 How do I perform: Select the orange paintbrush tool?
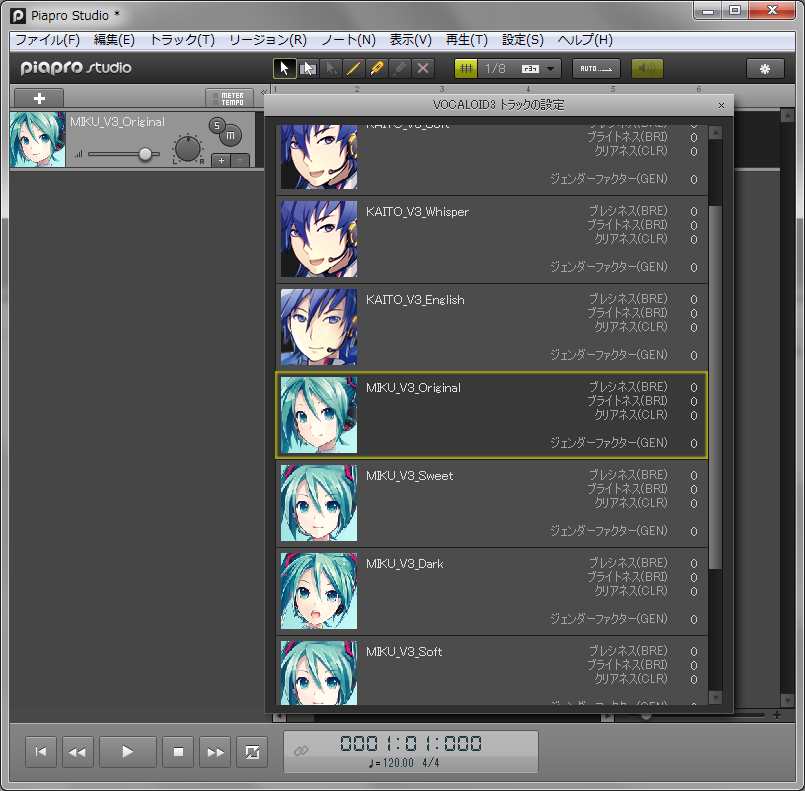377,68
